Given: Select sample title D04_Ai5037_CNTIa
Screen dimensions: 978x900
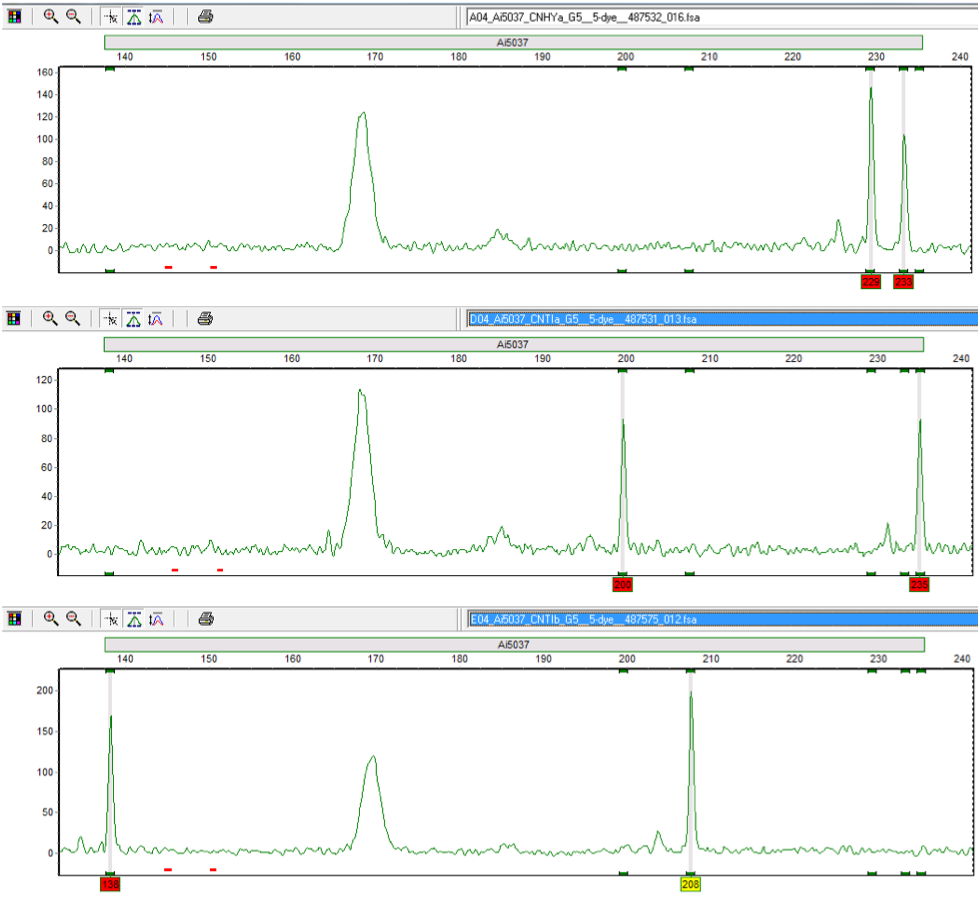Looking at the screenshot, I should click(720, 319).
